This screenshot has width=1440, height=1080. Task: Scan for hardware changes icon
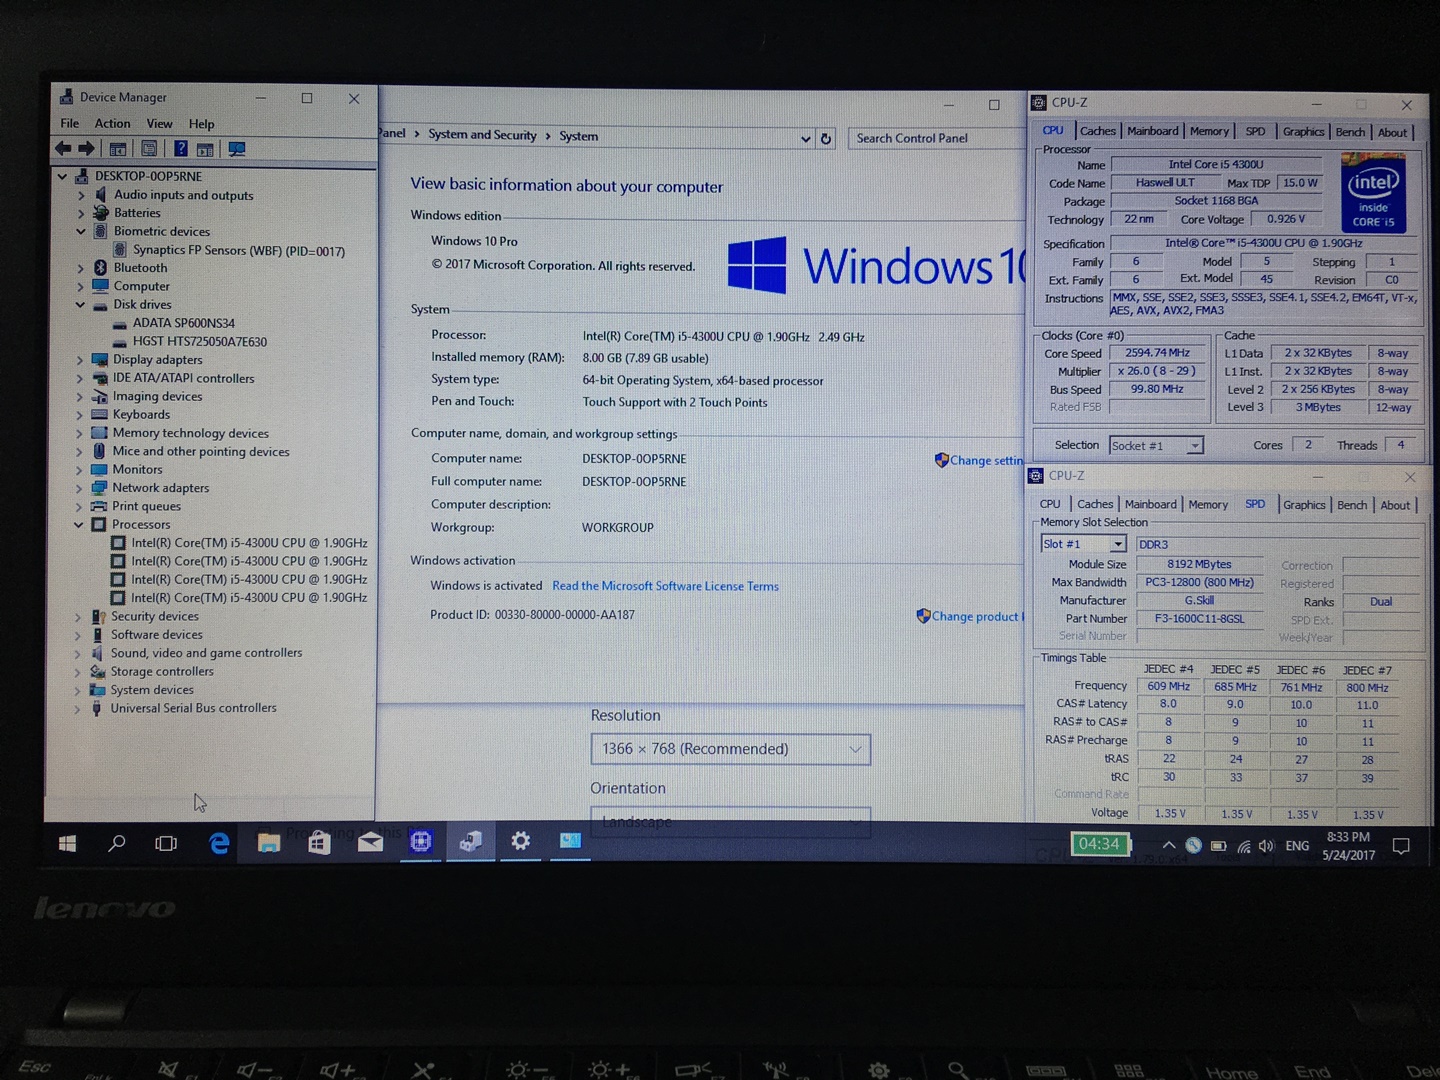pyautogui.click(x=237, y=149)
